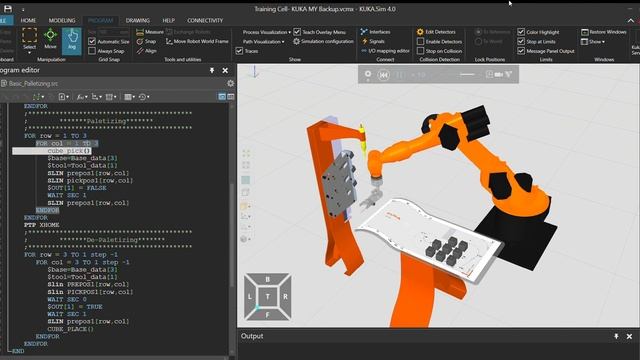Open the HOME ribbon tab
Viewport: 640px width, 360px height.
click(28, 20)
